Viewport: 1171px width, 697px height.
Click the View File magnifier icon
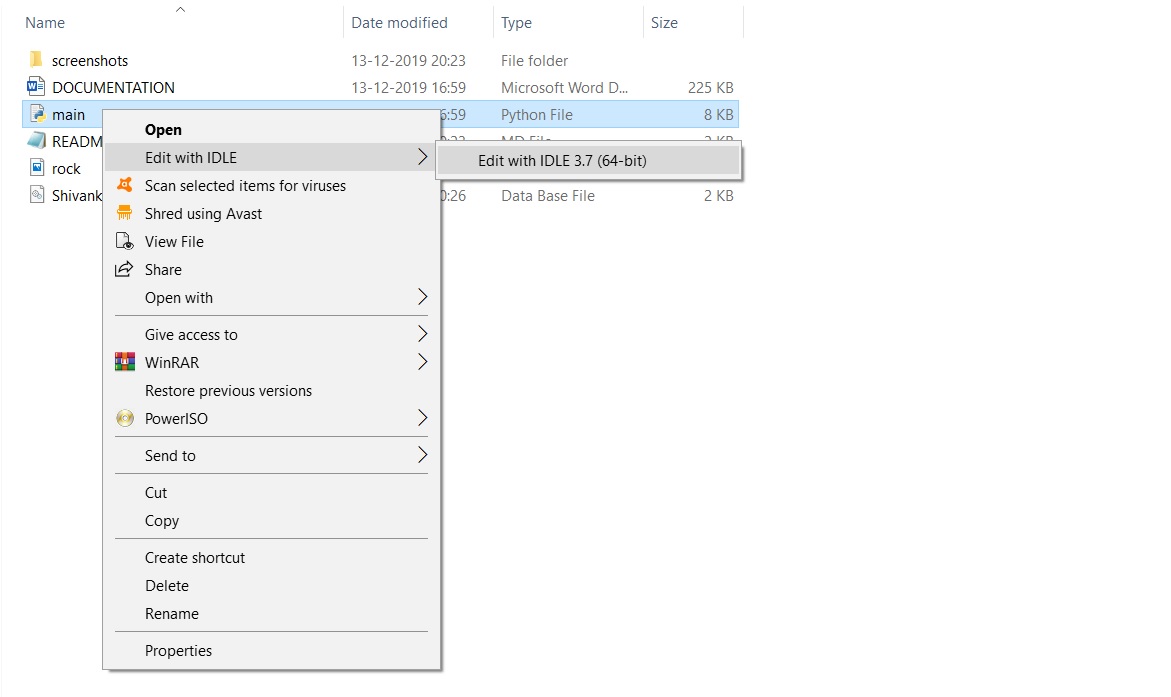pos(125,241)
